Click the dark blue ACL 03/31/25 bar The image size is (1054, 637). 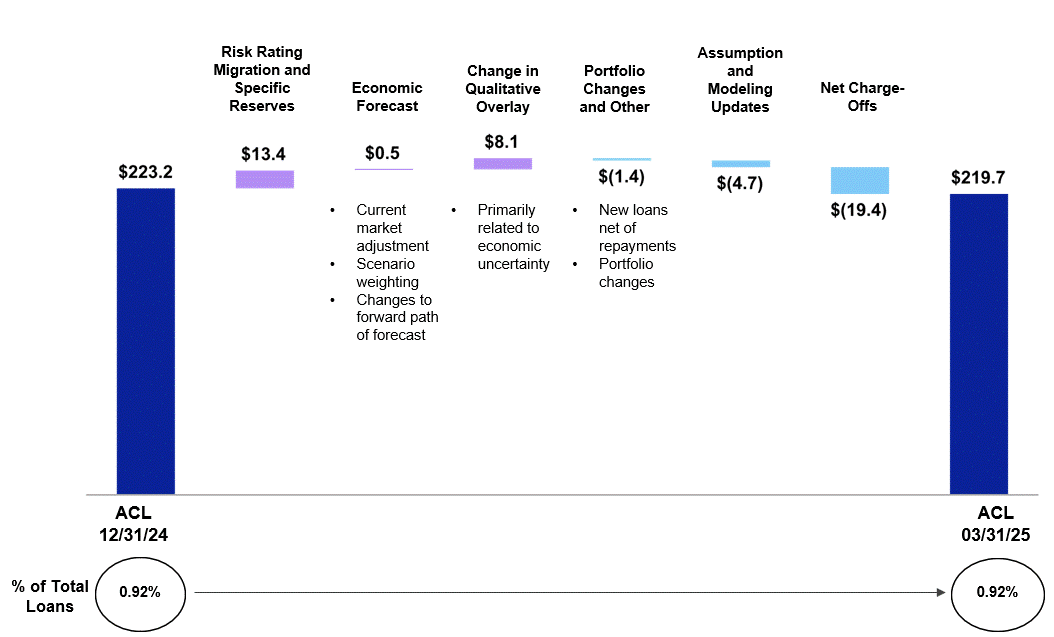pos(978,343)
